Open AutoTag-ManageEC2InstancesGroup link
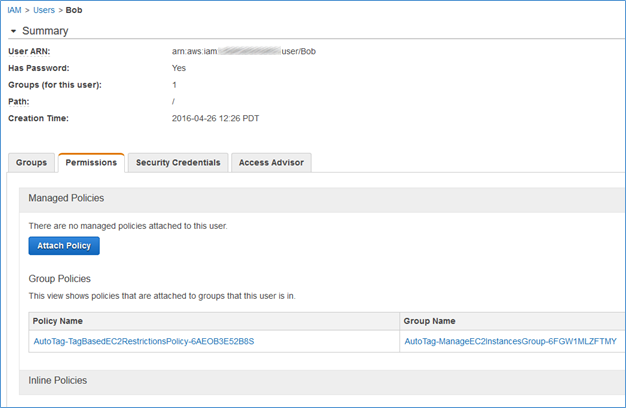Viewport: 626px width, 408px height. tap(511, 341)
